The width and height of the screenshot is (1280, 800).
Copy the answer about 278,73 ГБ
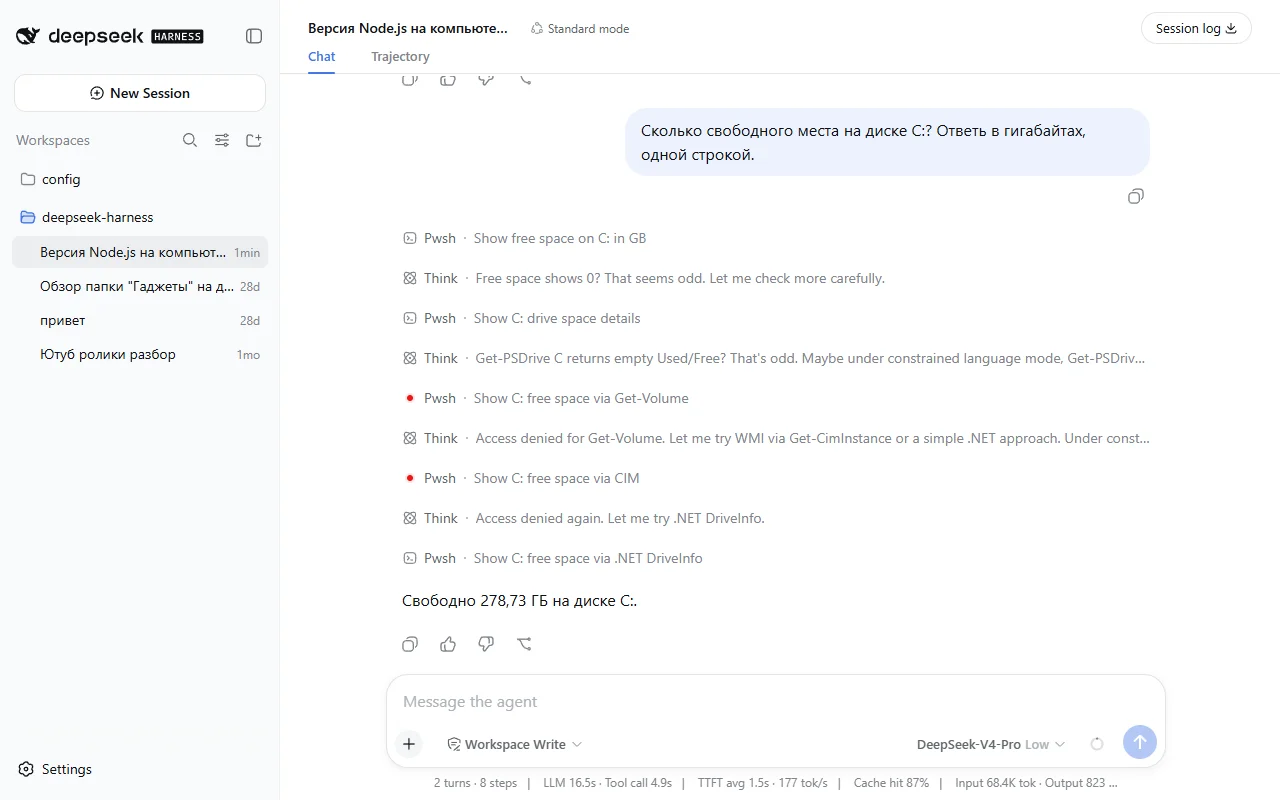point(410,644)
